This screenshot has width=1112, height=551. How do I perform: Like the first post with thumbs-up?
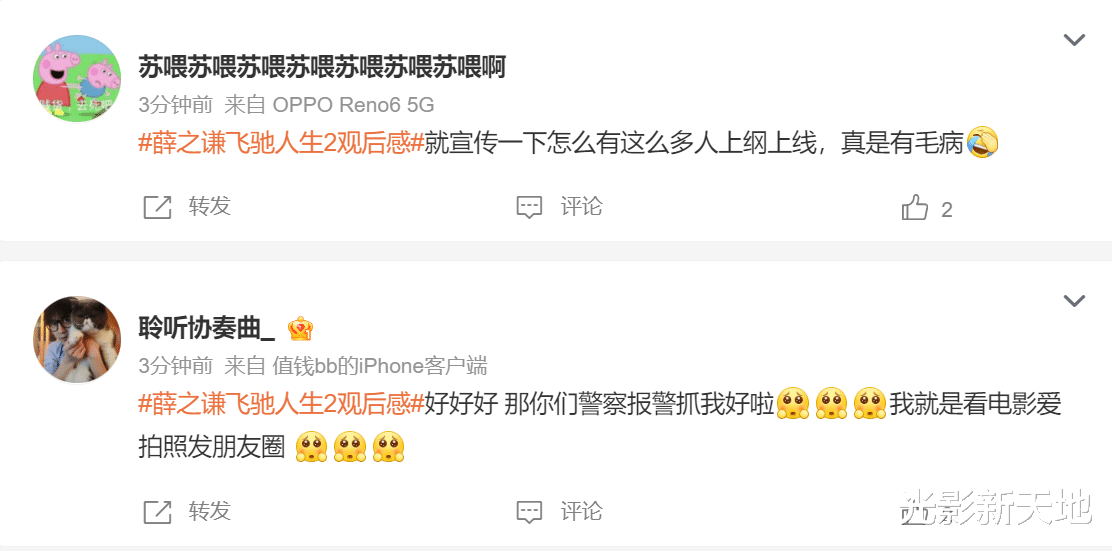point(915,208)
